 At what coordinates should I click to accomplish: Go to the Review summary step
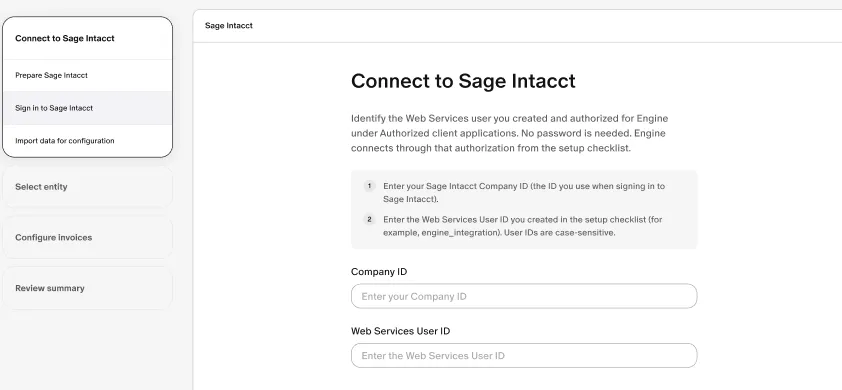pos(88,288)
